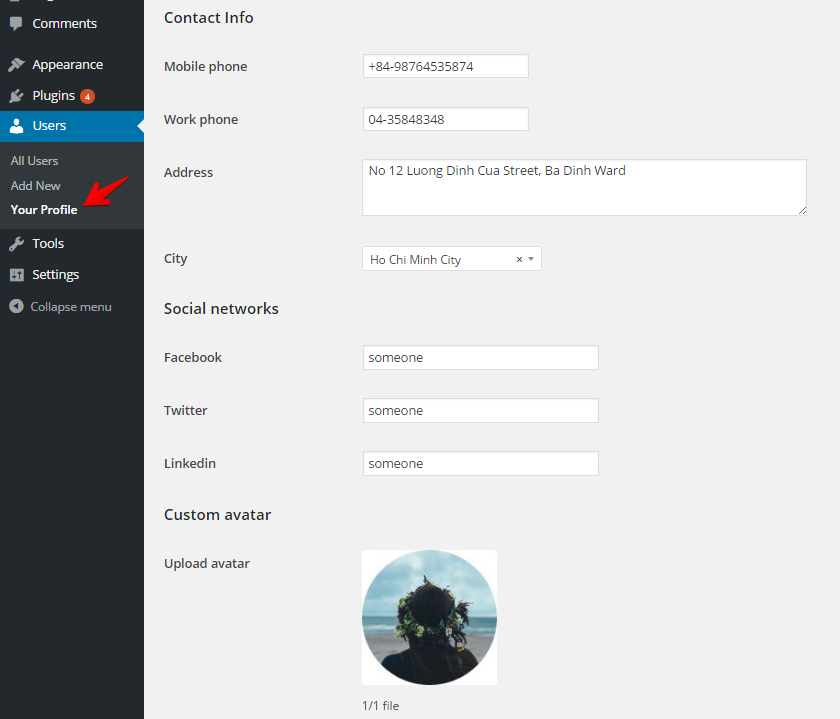Clear the Ho Chi Minh City selection

click(519, 259)
